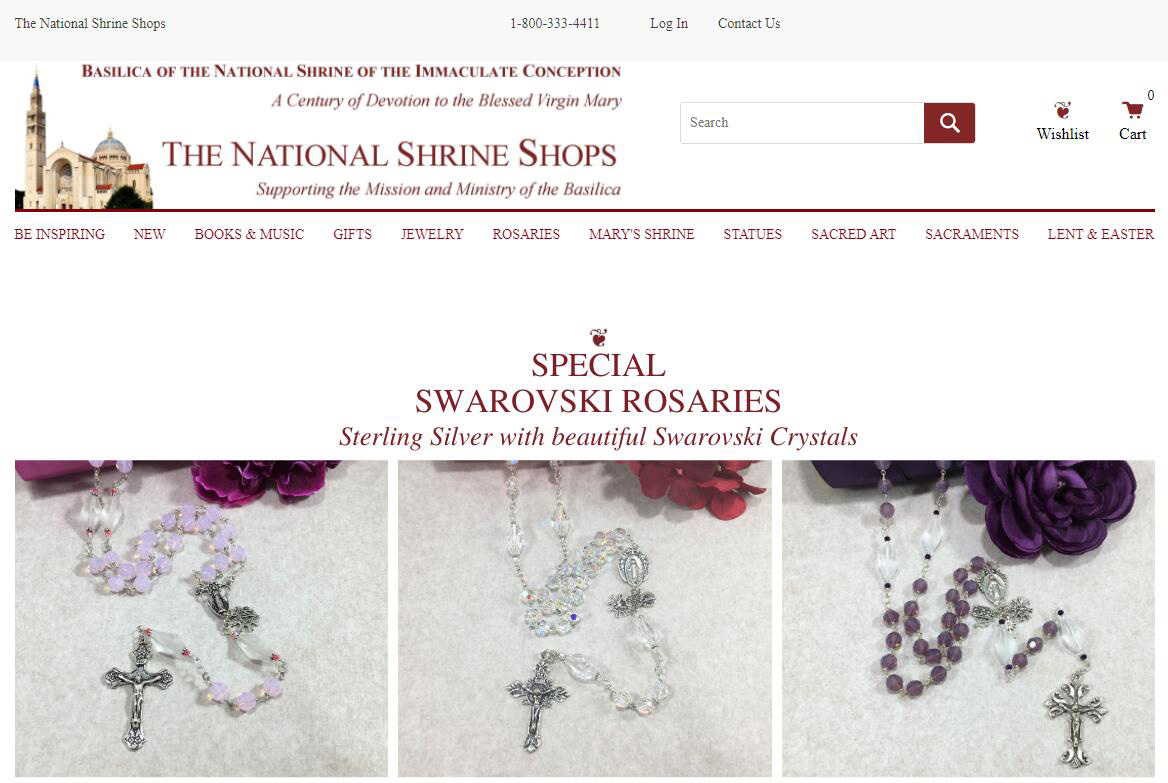Go to Mary's Shrine section
This screenshot has height=783, width=1168.
pos(641,234)
